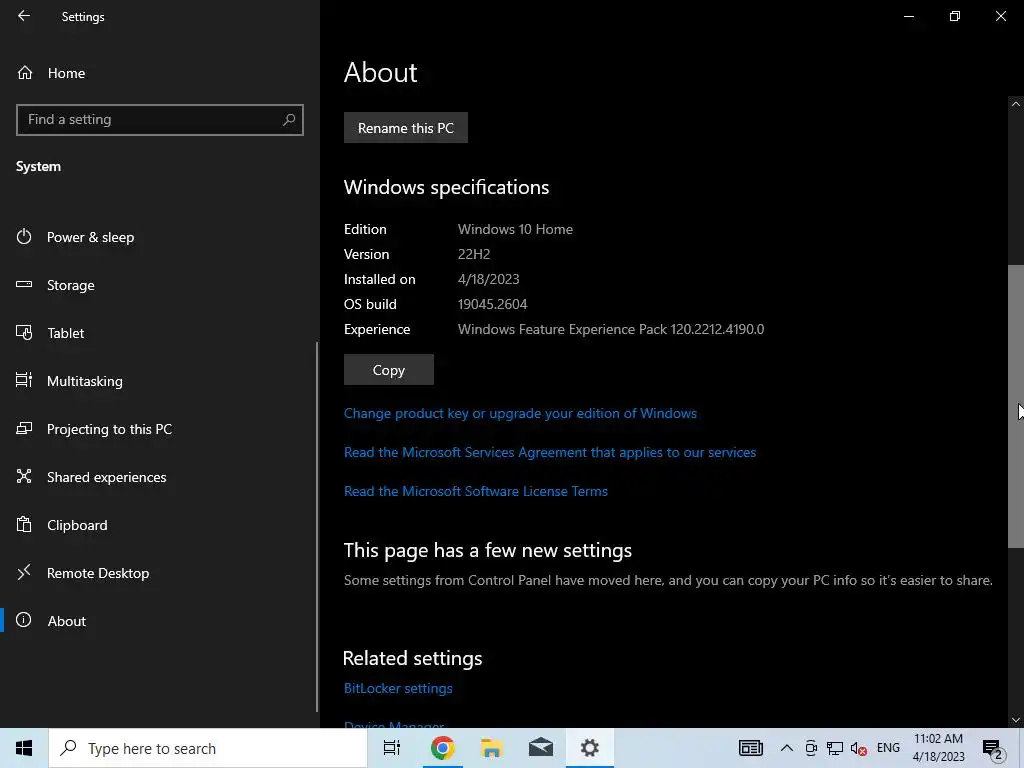Focus the Find a setting field

tap(160, 120)
